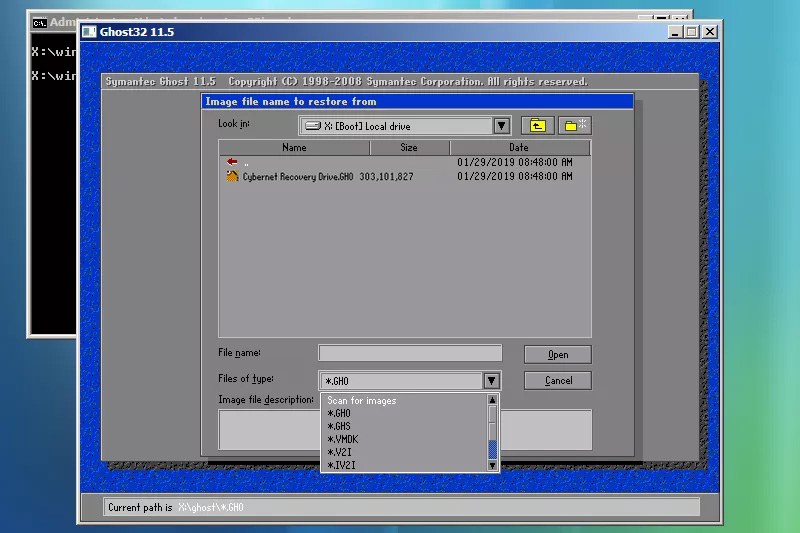Viewport: 800px width, 533px height.
Task: Close the Ghost32 11.5 window
Action: point(710,32)
